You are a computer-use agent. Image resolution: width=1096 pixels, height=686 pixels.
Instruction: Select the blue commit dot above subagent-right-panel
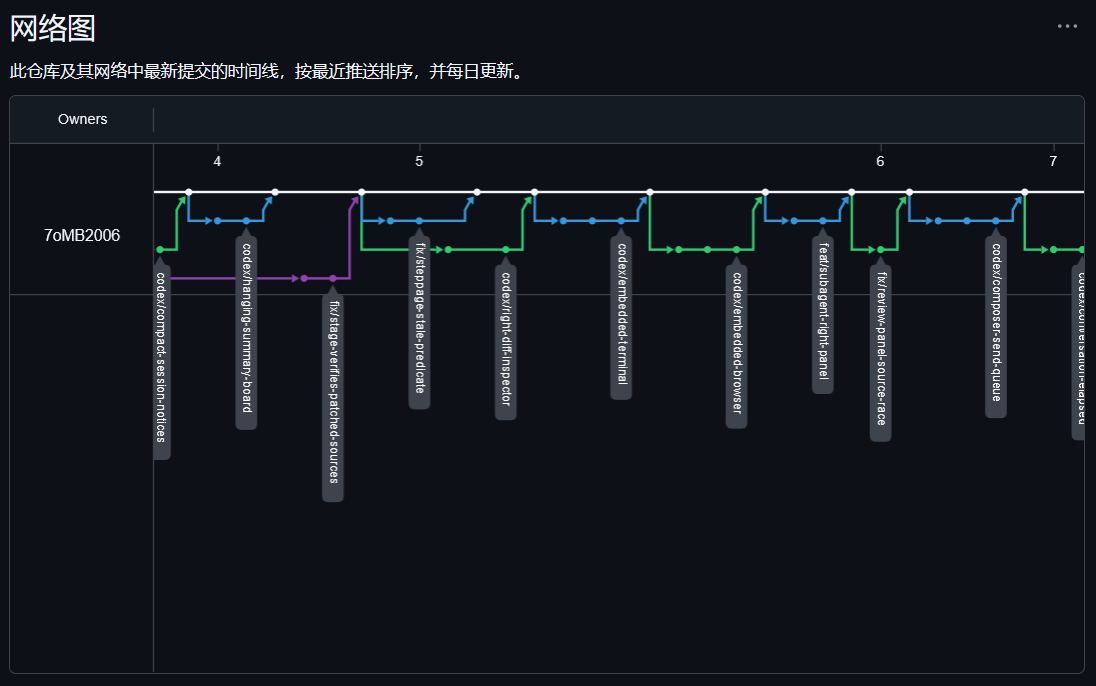point(823,221)
